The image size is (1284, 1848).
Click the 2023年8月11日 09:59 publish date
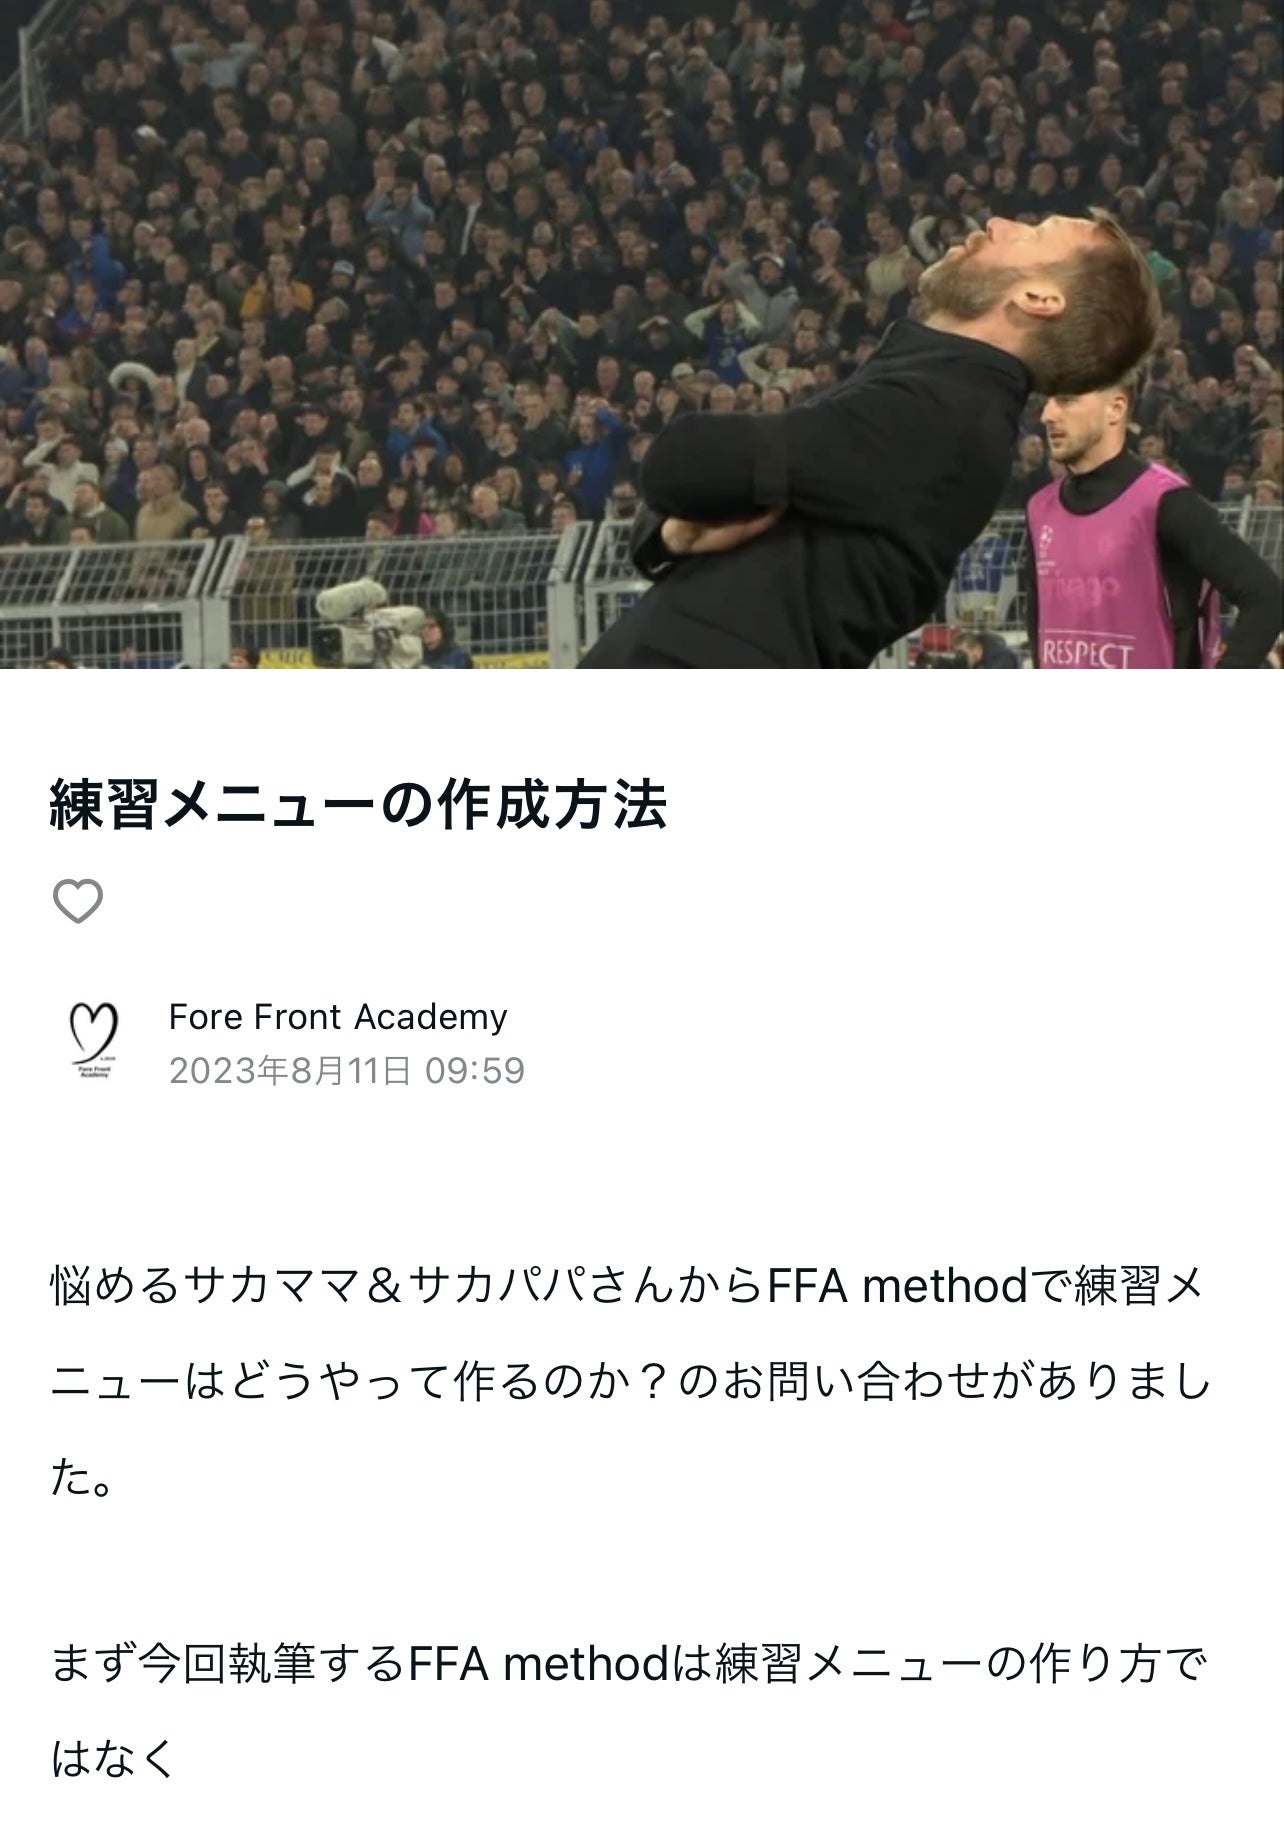[346, 1071]
